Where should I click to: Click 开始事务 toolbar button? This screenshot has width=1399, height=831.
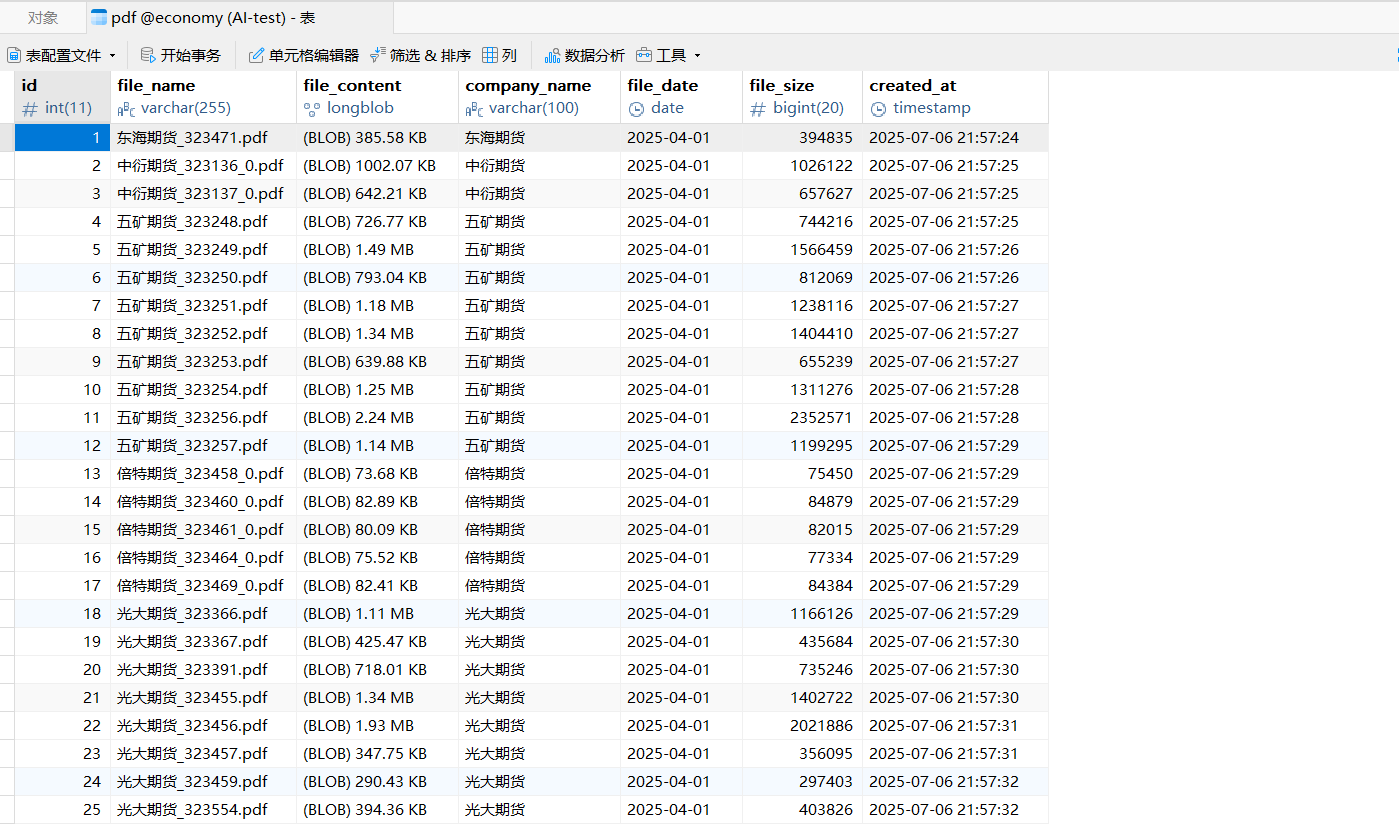[x=181, y=55]
